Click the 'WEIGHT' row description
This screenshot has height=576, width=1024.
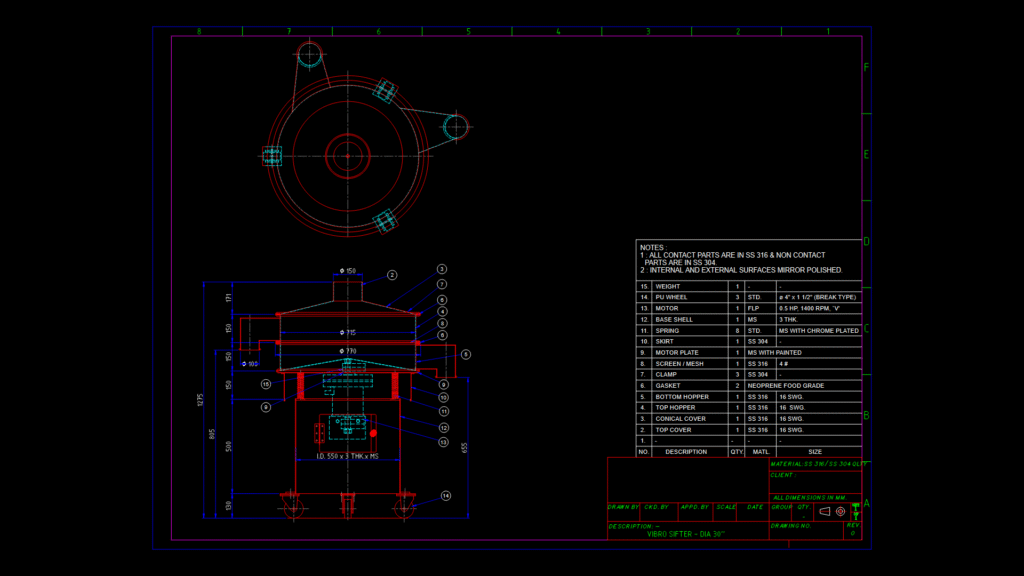click(x=667, y=287)
